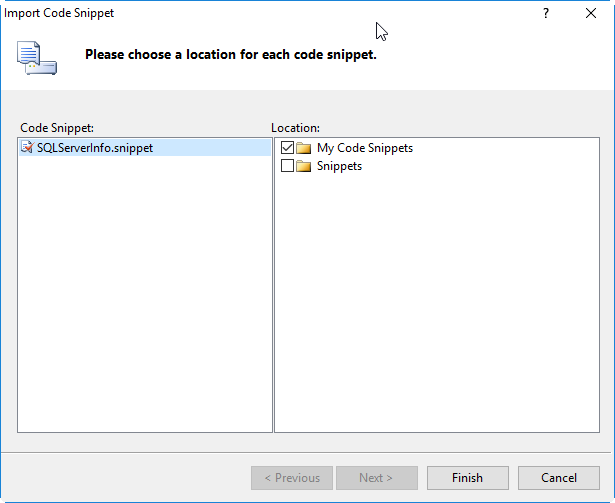Click the 'Location:' pane label
The width and height of the screenshot is (615, 503).
(295, 128)
